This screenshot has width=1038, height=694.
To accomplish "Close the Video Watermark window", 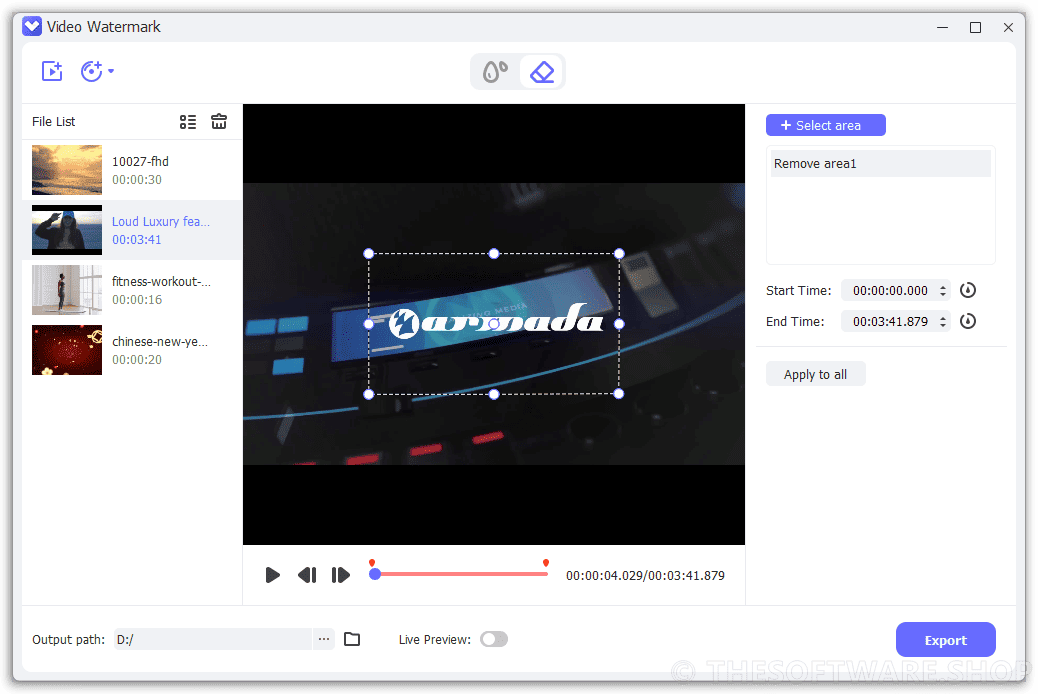I will (1008, 27).
